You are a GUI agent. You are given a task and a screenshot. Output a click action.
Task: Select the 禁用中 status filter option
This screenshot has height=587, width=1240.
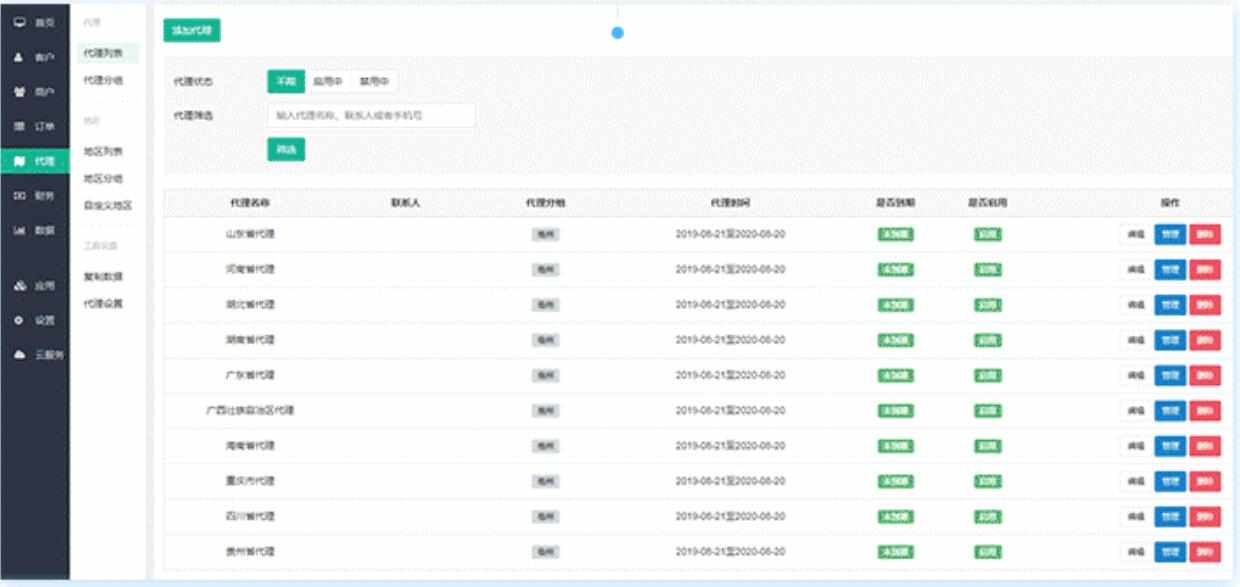tap(375, 81)
